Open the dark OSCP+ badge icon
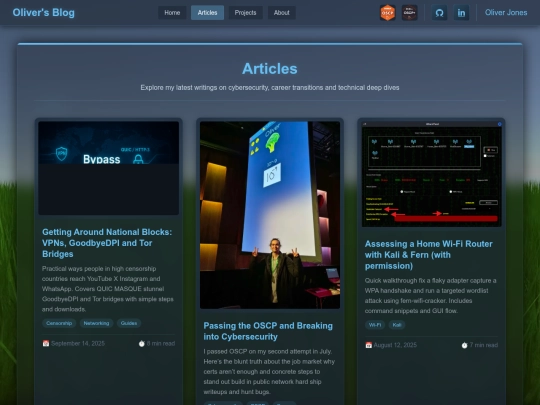Viewport: 540px width, 405px height. (x=409, y=13)
